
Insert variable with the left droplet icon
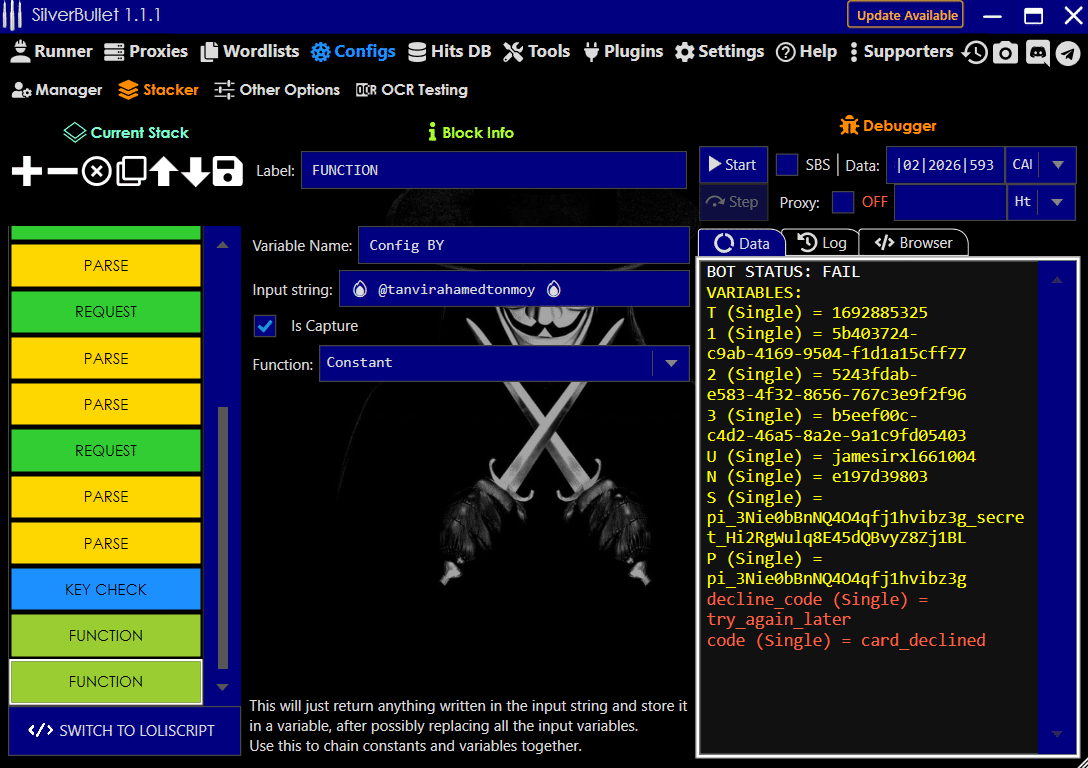pyautogui.click(x=359, y=289)
